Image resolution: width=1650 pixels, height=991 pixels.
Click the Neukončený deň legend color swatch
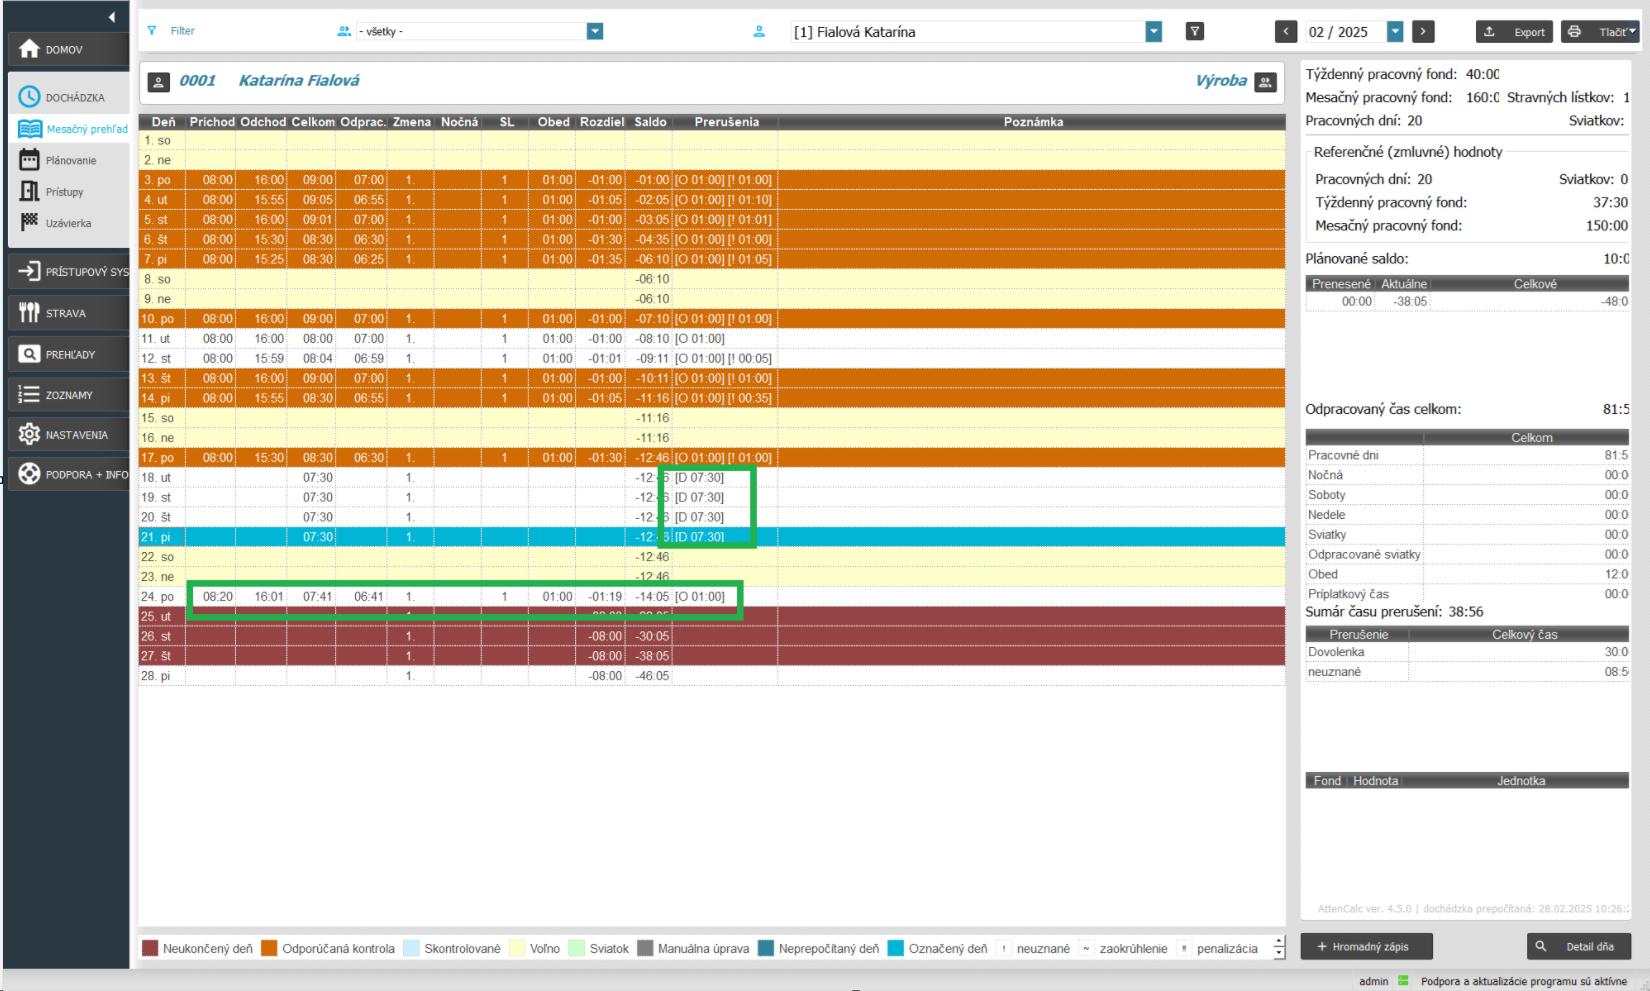coord(150,948)
